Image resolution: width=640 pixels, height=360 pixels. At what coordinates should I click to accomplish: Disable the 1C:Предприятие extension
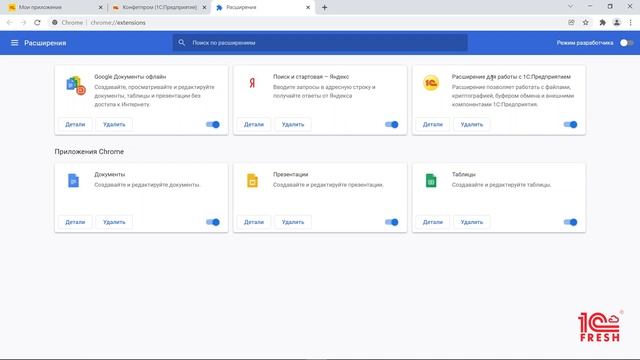point(570,124)
